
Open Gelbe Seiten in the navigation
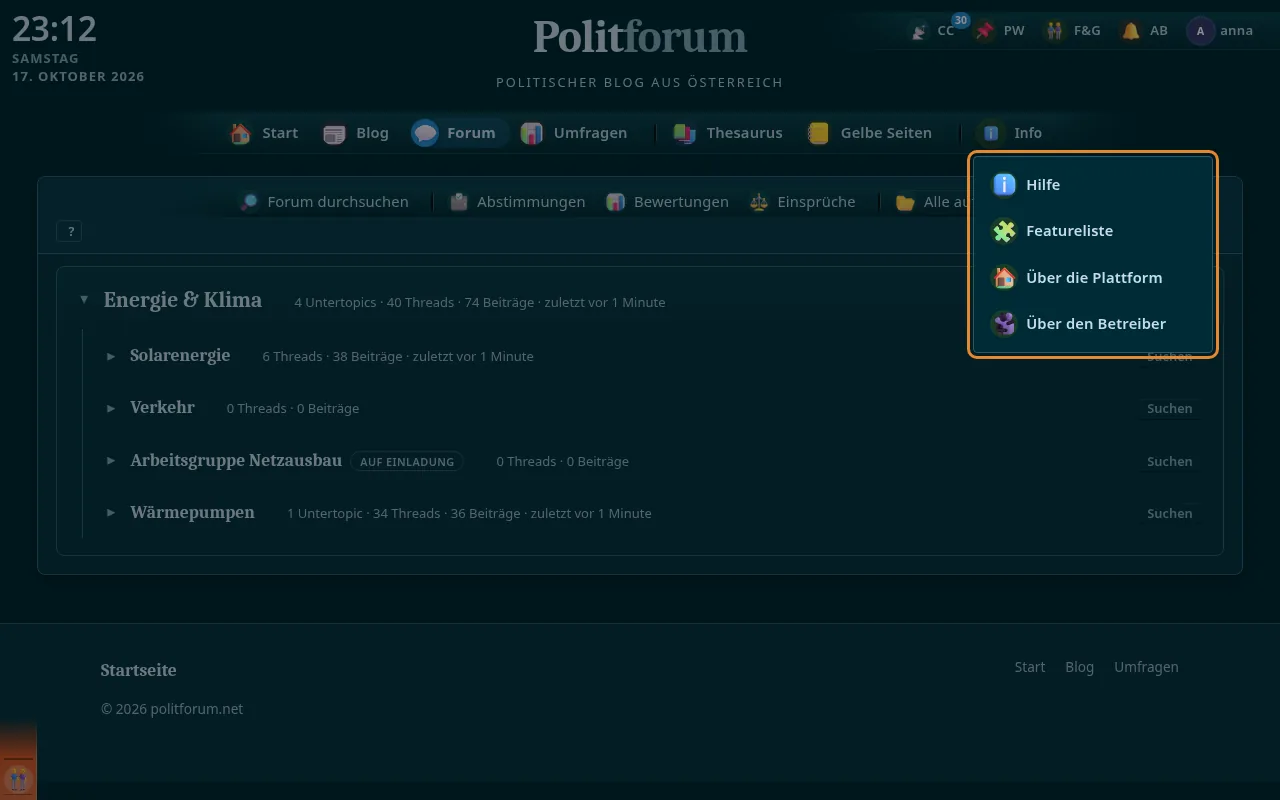[x=870, y=133]
